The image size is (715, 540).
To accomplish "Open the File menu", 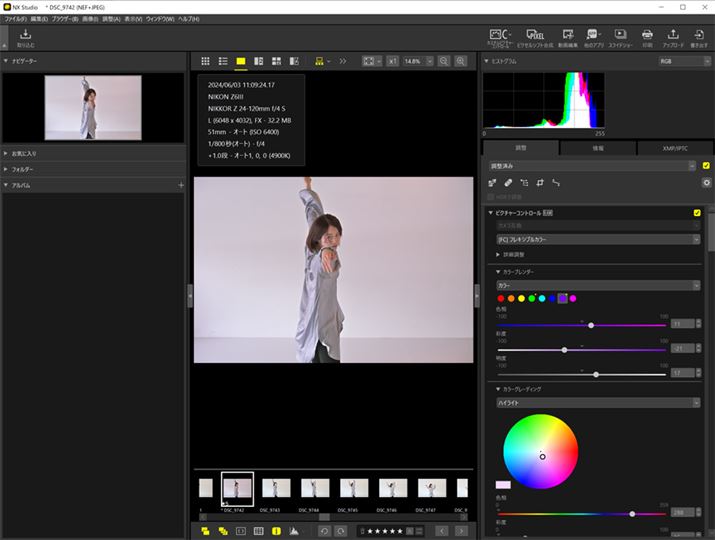I will pyautogui.click(x=15, y=19).
